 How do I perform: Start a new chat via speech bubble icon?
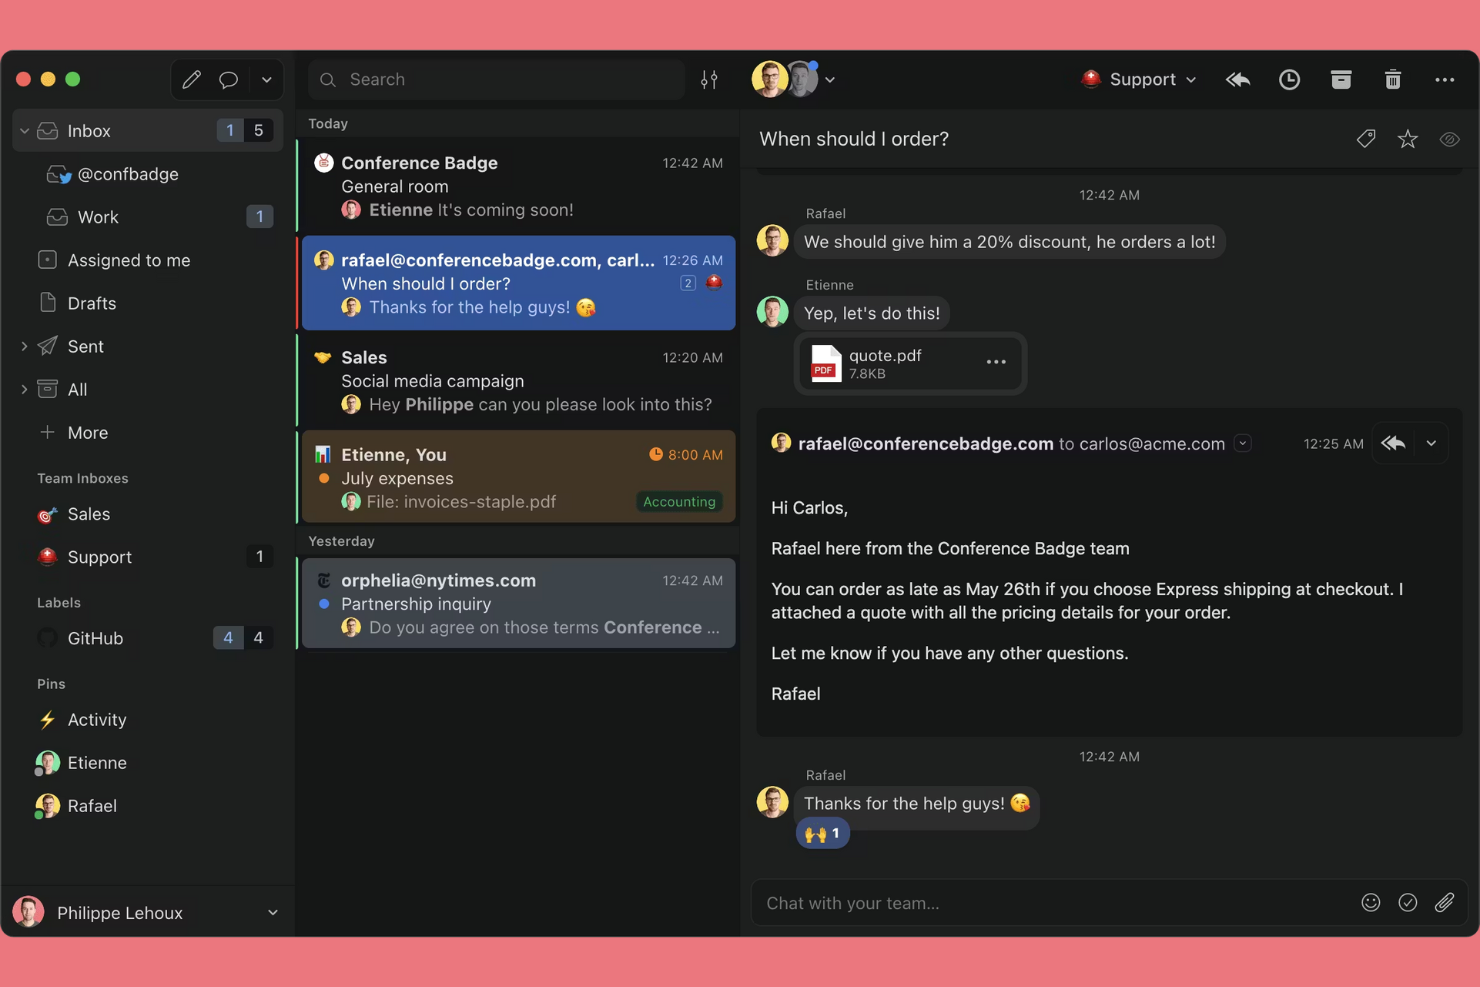[228, 79]
